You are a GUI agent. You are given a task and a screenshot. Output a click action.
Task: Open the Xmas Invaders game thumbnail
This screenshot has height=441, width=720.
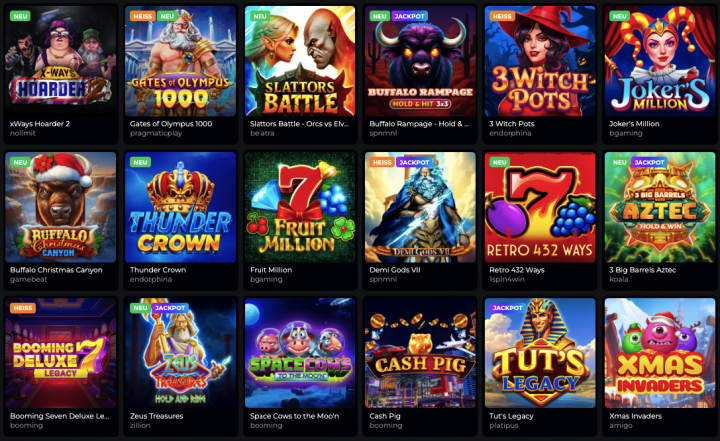(660, 353)
